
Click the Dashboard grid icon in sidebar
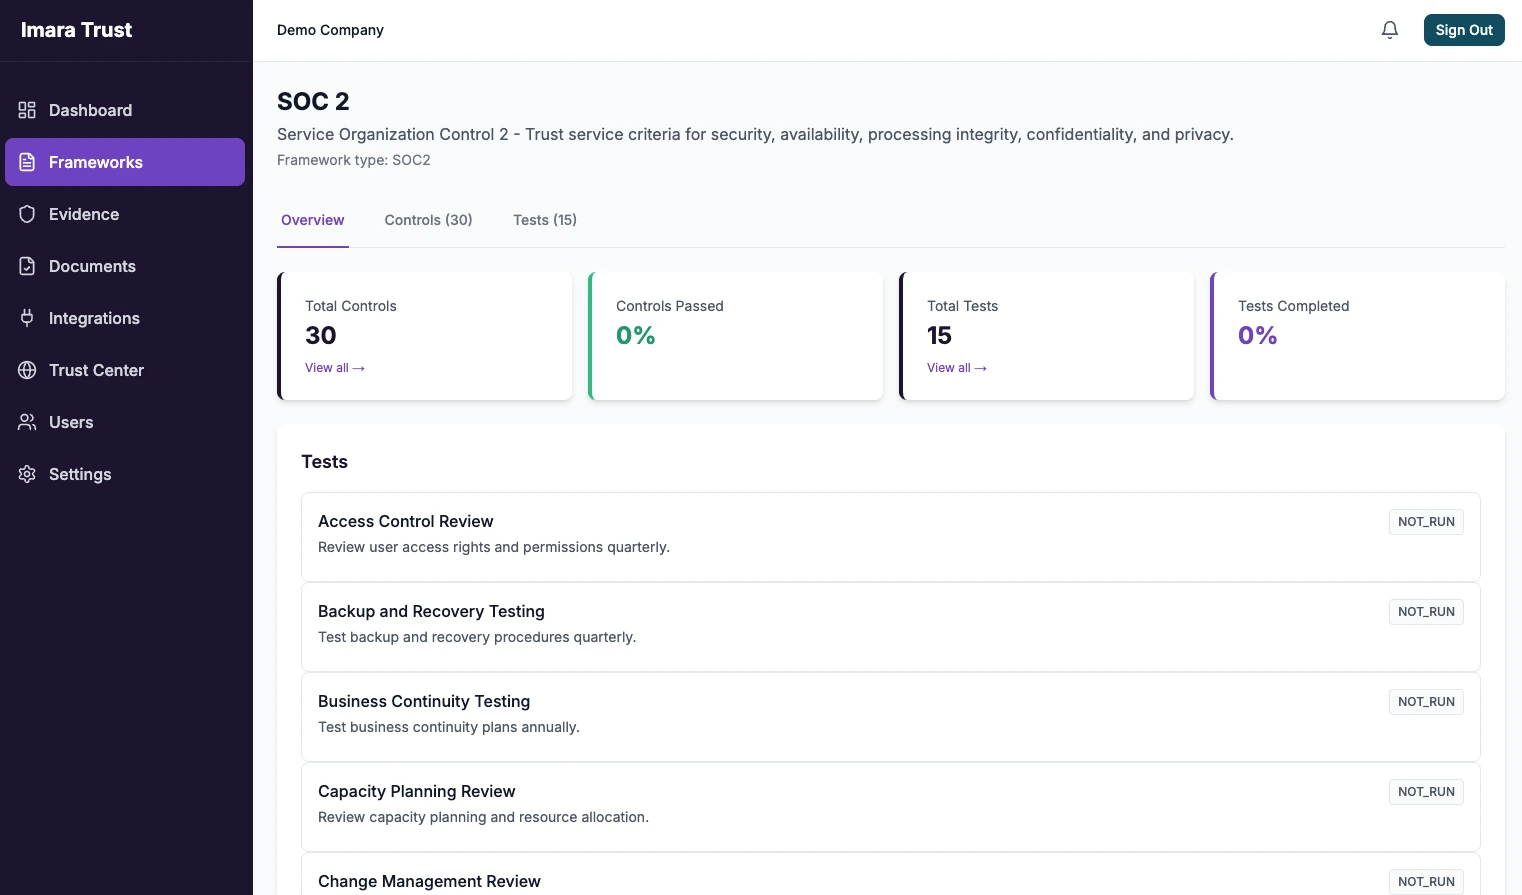click(27, 110)
